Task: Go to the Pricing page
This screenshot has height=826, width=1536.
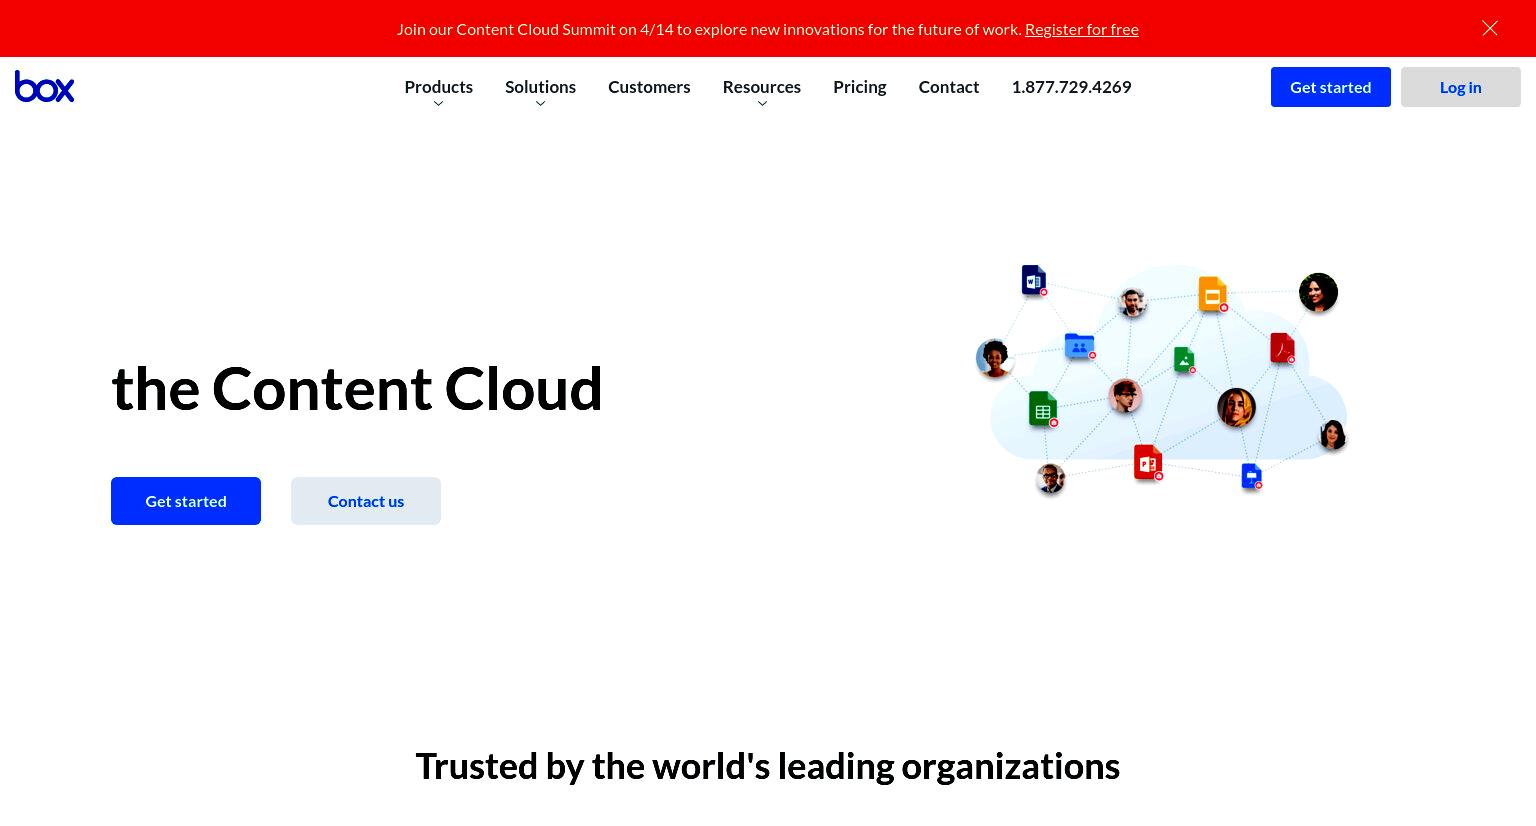Action: click(860, 87)
